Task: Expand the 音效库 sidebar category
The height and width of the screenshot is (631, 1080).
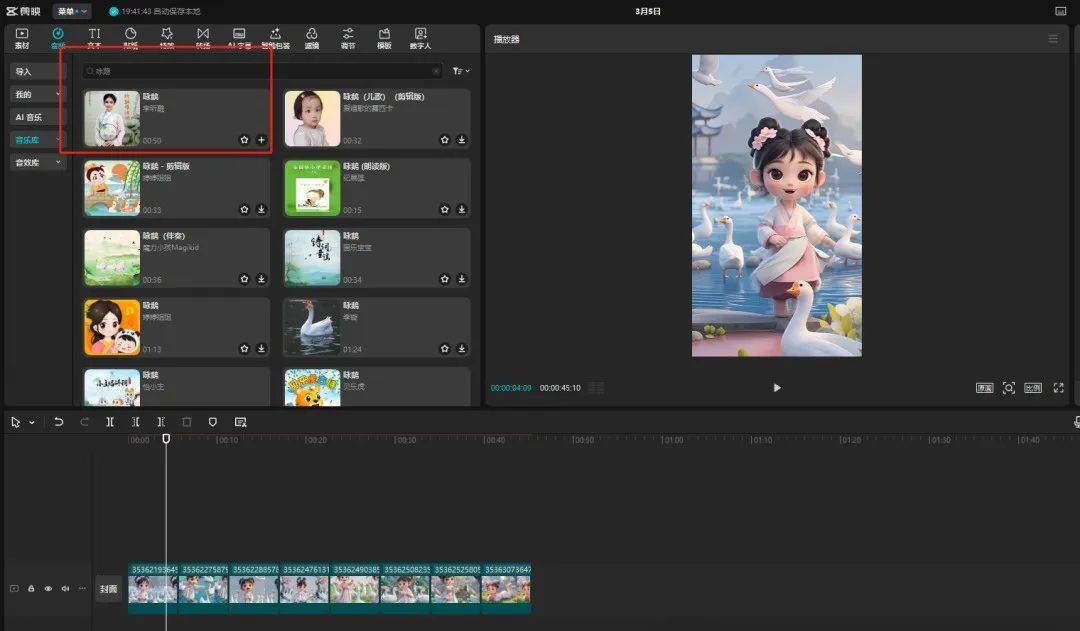Action: [x=36, y=162]
